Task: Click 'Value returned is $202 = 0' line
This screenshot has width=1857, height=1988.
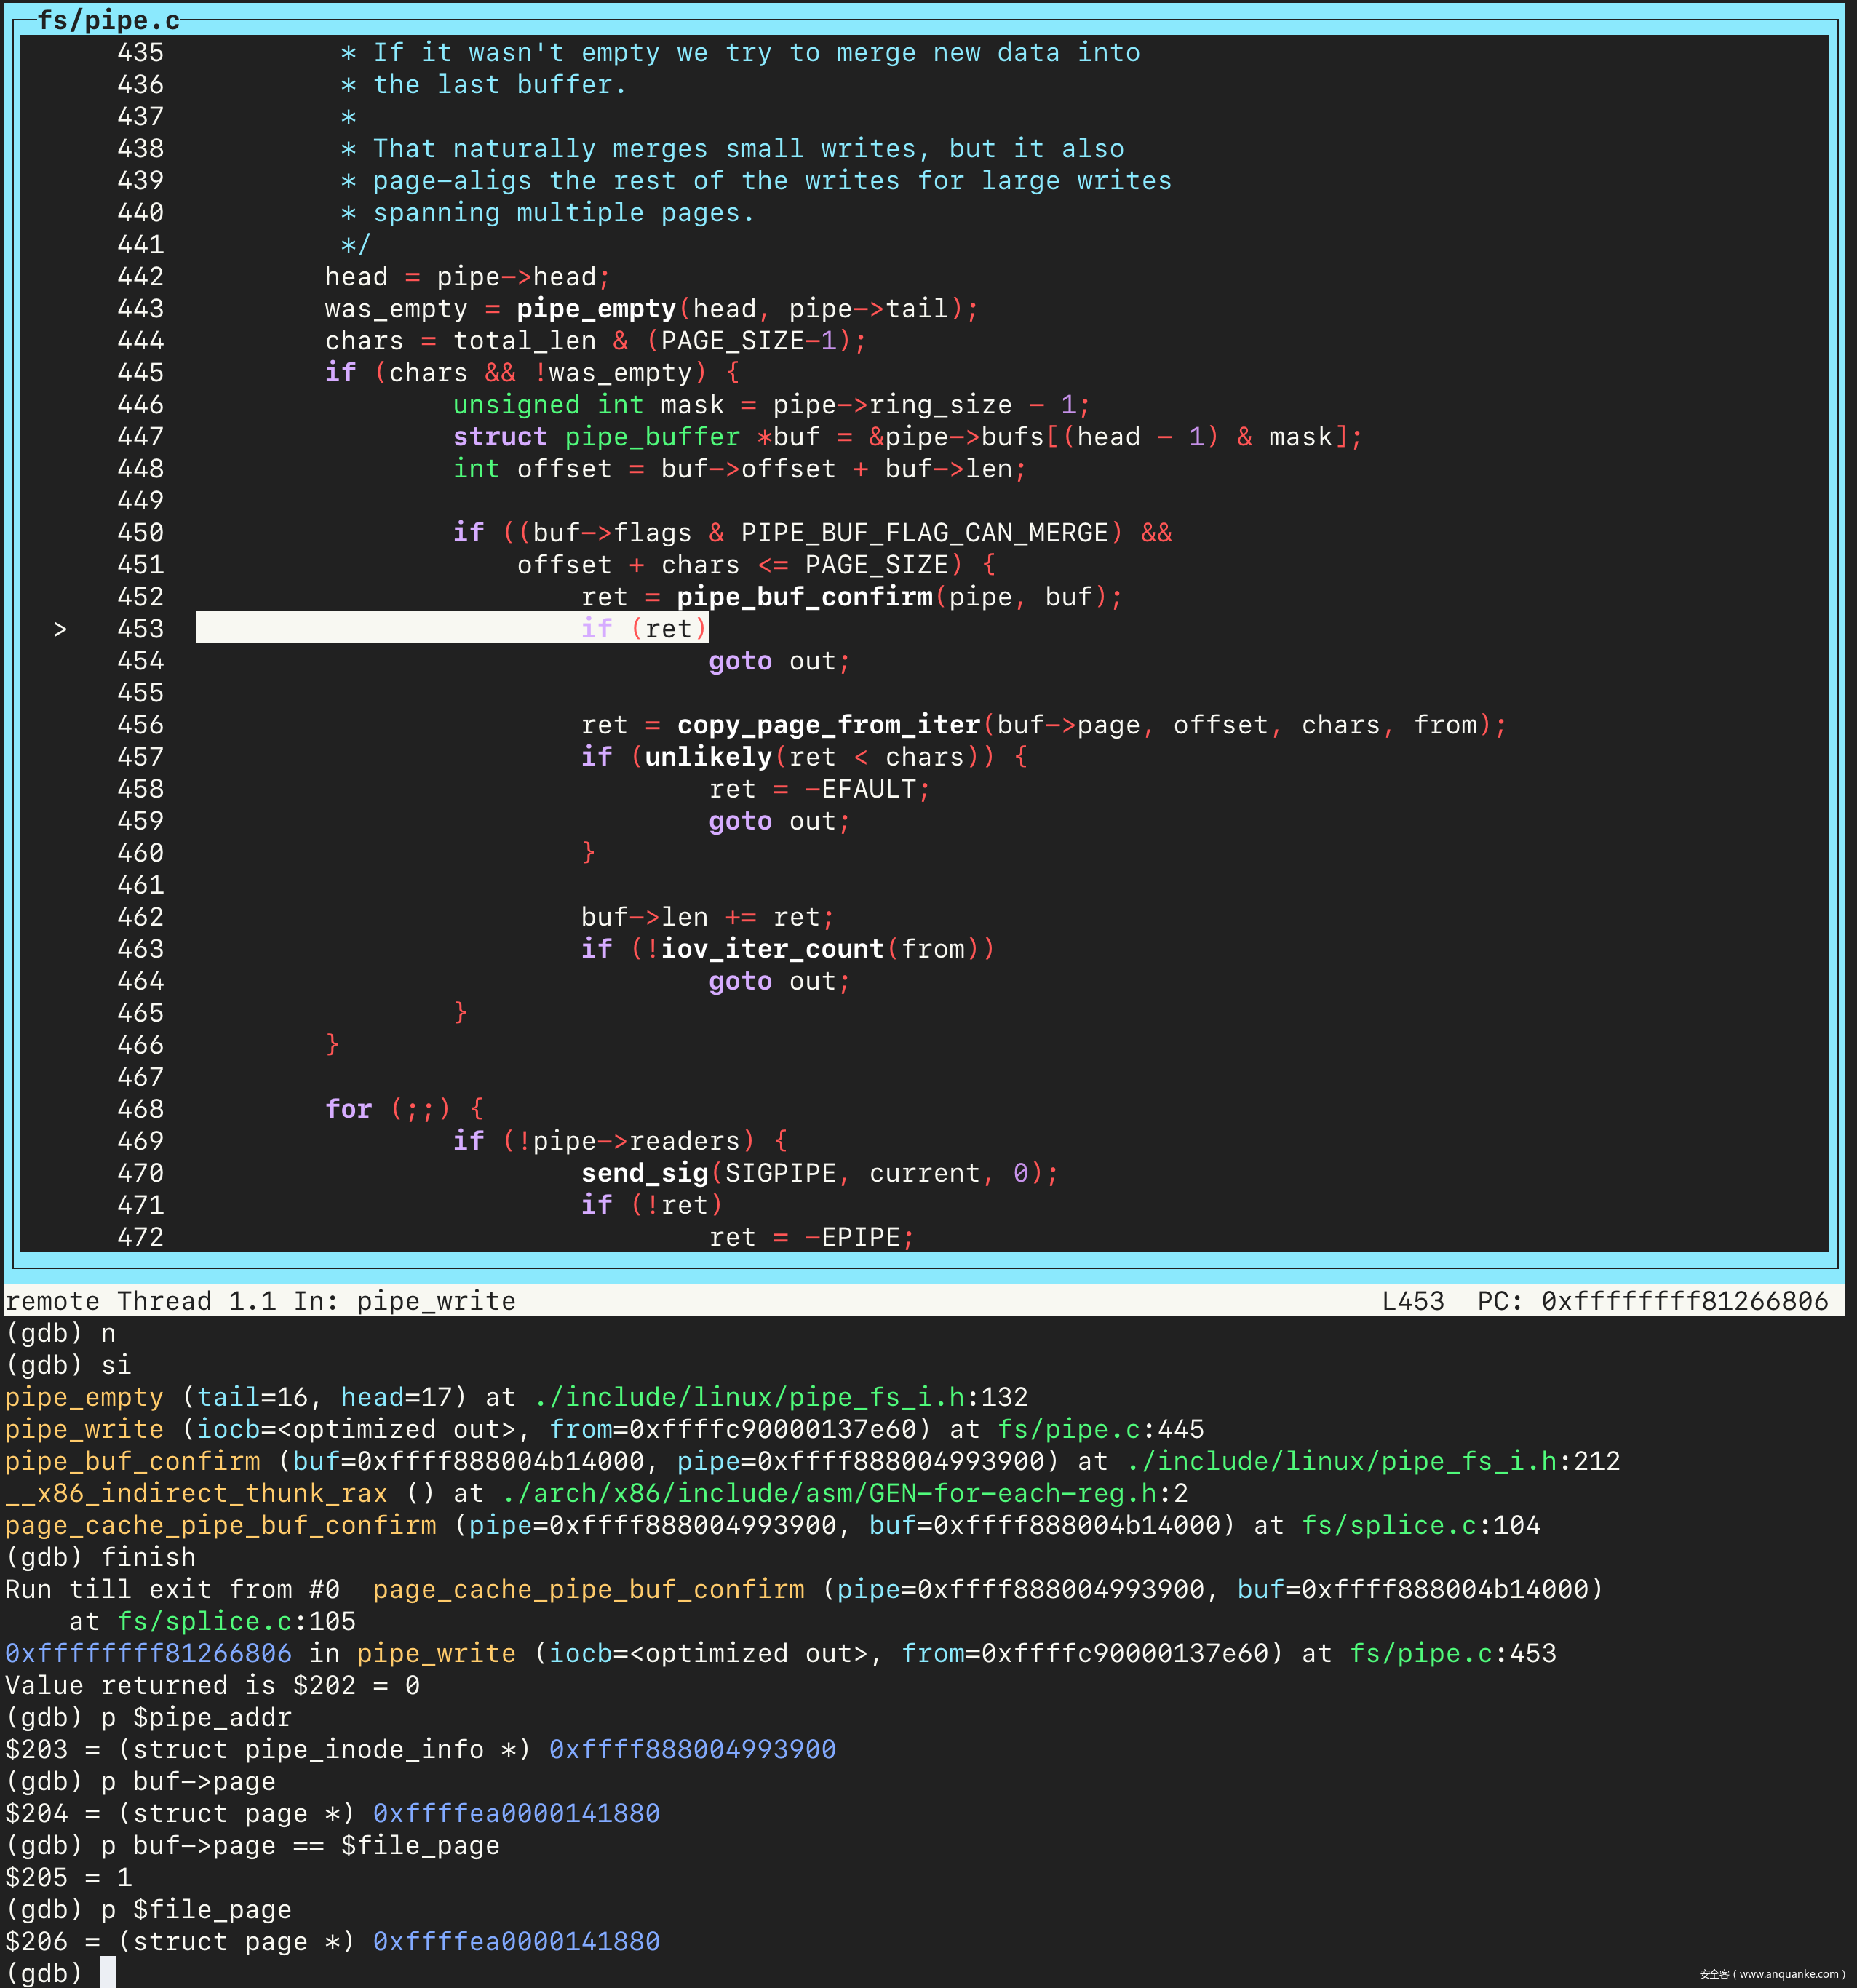Action: [212, 1685]
